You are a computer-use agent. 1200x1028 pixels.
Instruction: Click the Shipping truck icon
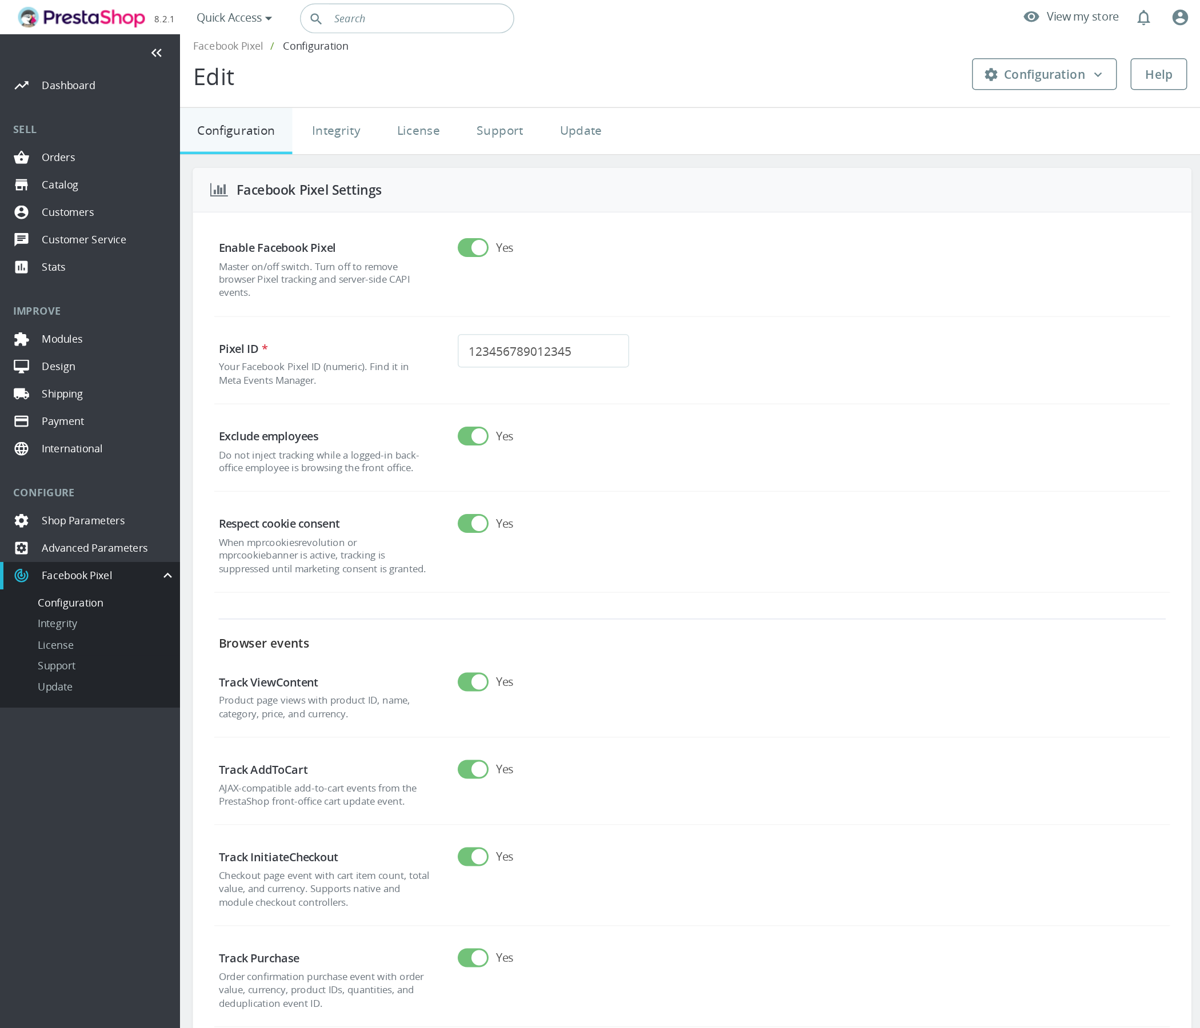21,394
